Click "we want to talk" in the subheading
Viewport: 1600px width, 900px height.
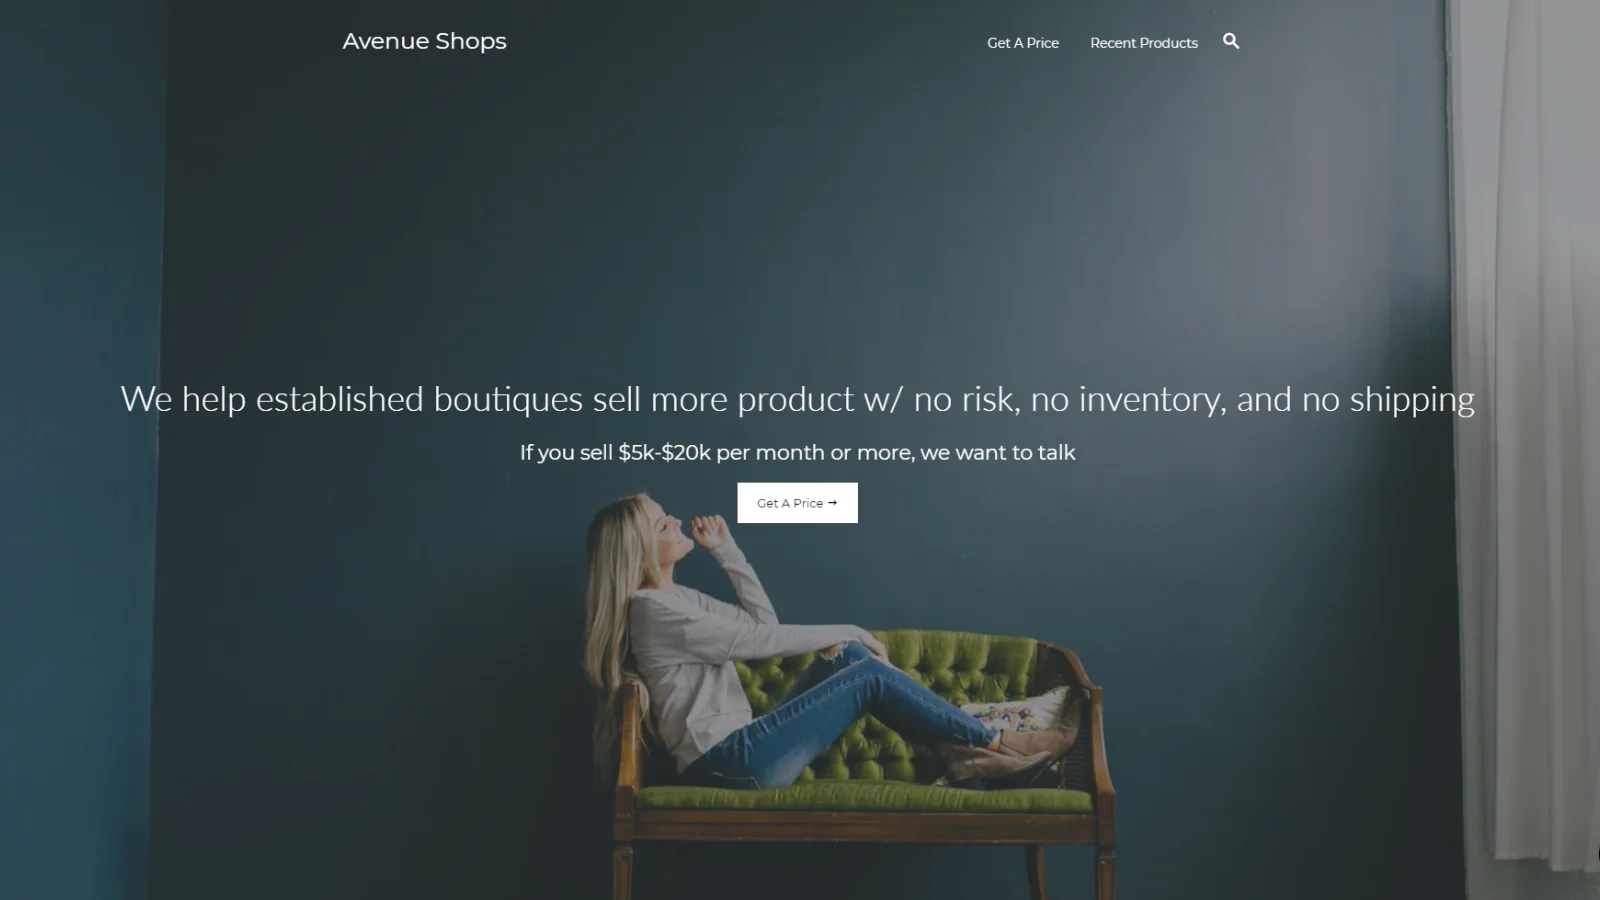(997, 452)
